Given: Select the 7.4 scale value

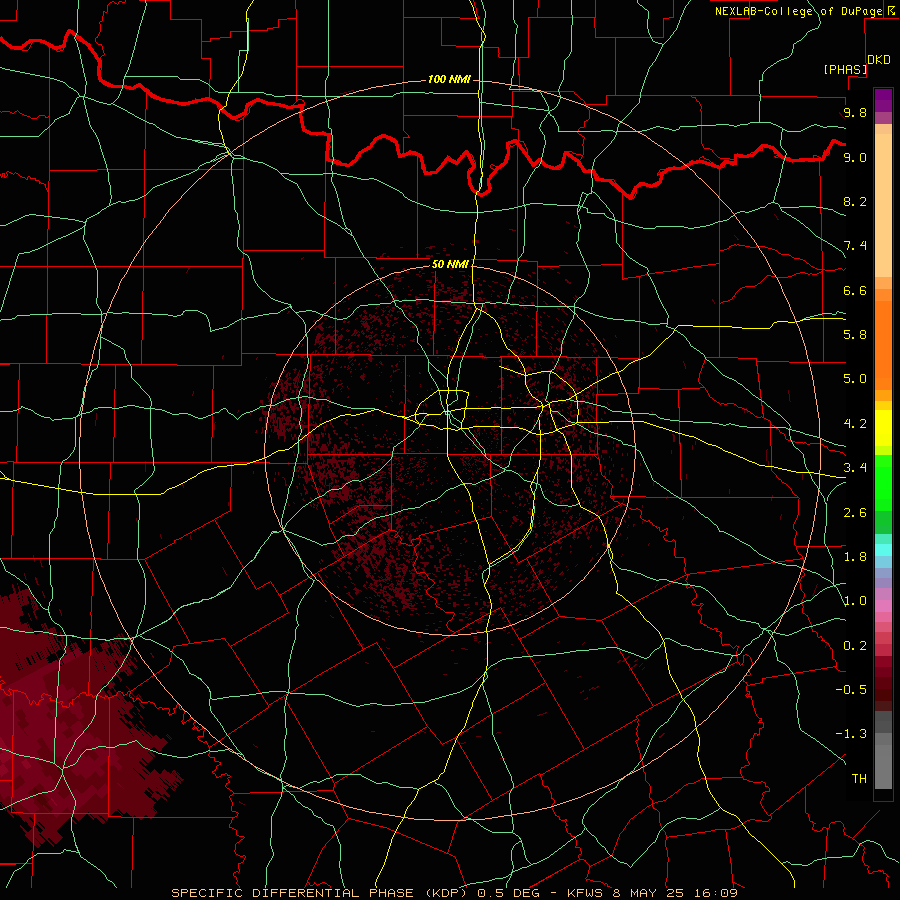Looking at the screenshot, I should (855, 246).
